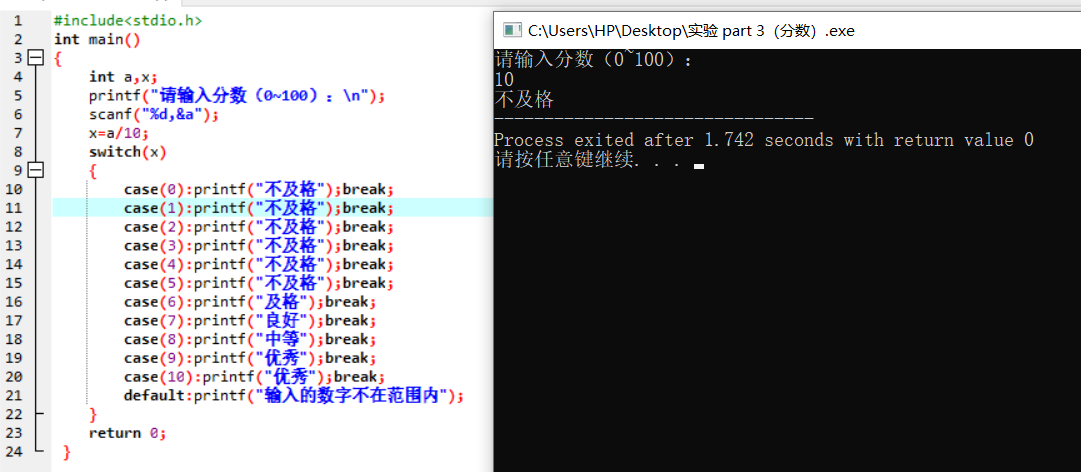
Task: Click the 'case(4)' code line
Action: (x=259, y=264)
